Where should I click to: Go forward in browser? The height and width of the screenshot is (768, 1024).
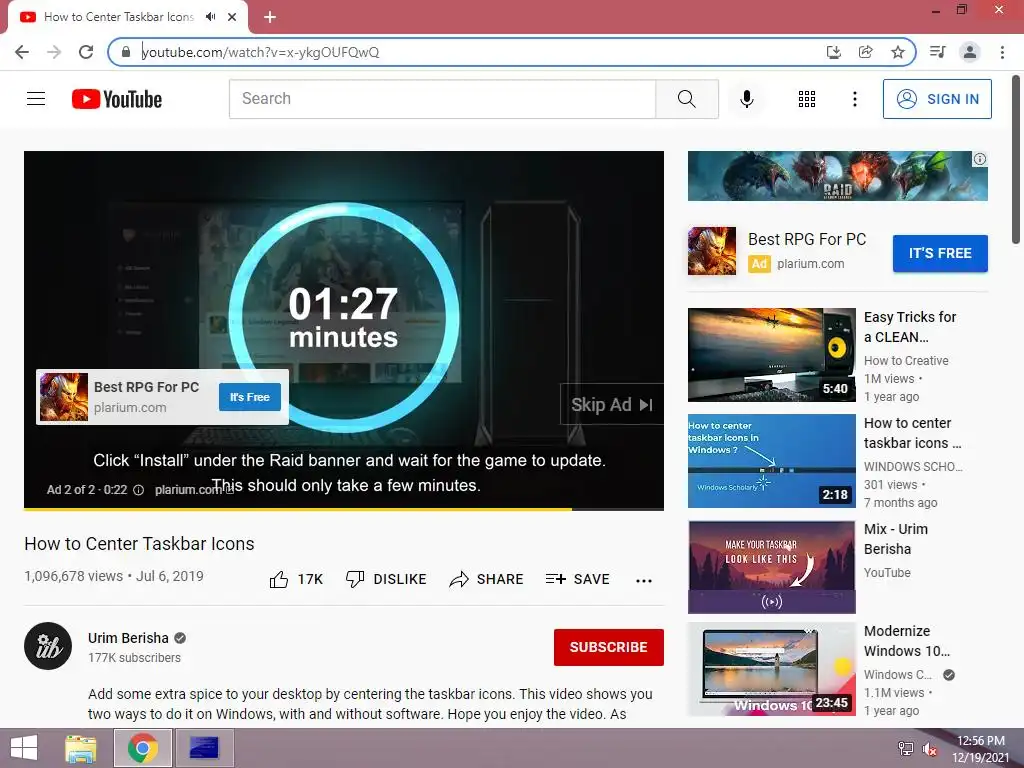(x=54, y=52)
